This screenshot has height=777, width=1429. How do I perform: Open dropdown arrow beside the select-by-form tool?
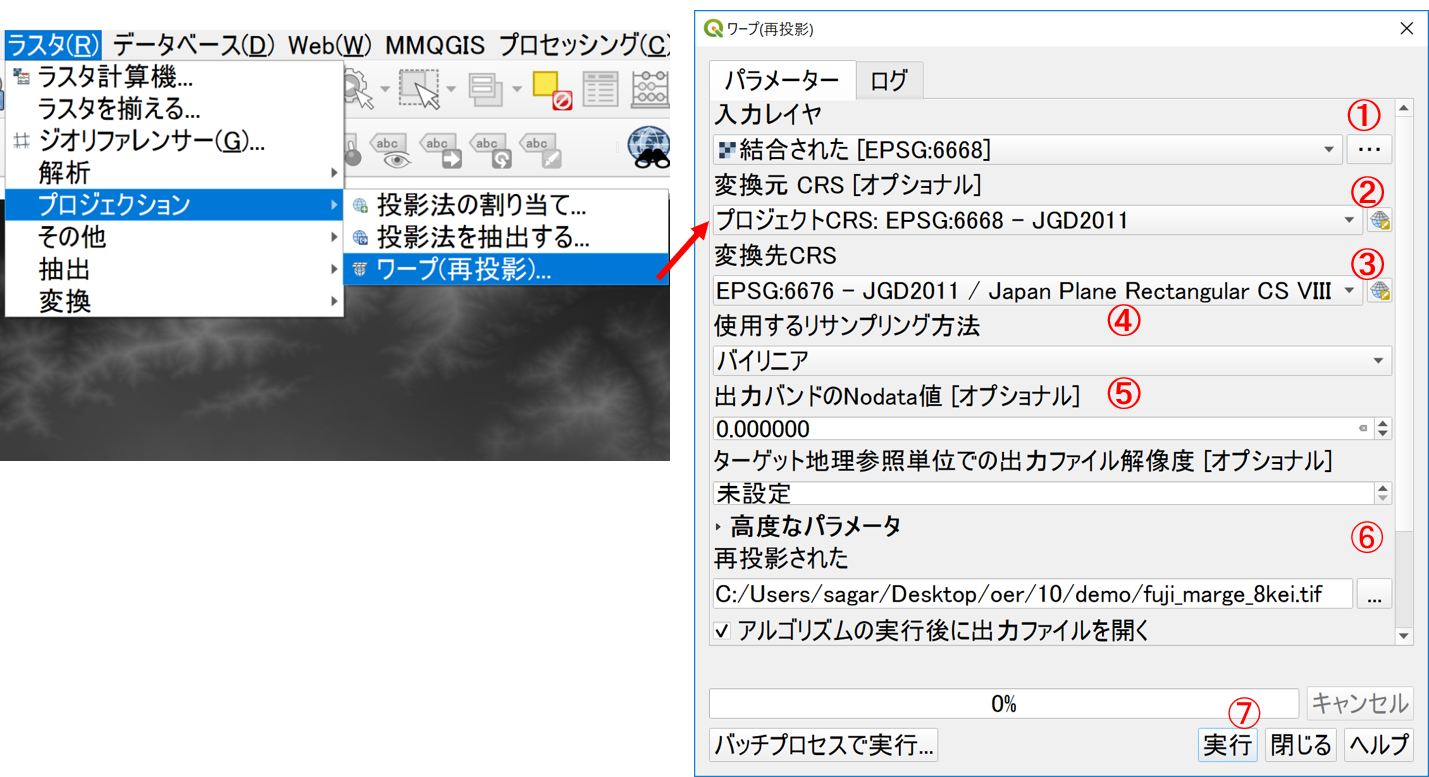(517, 90)
